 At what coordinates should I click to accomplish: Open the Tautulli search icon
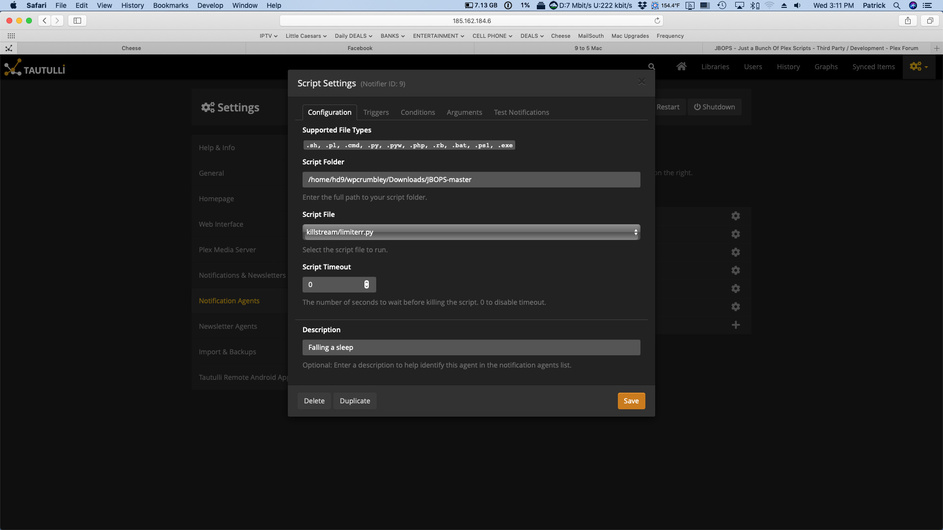pyautogui.click(x=651, y=67)
